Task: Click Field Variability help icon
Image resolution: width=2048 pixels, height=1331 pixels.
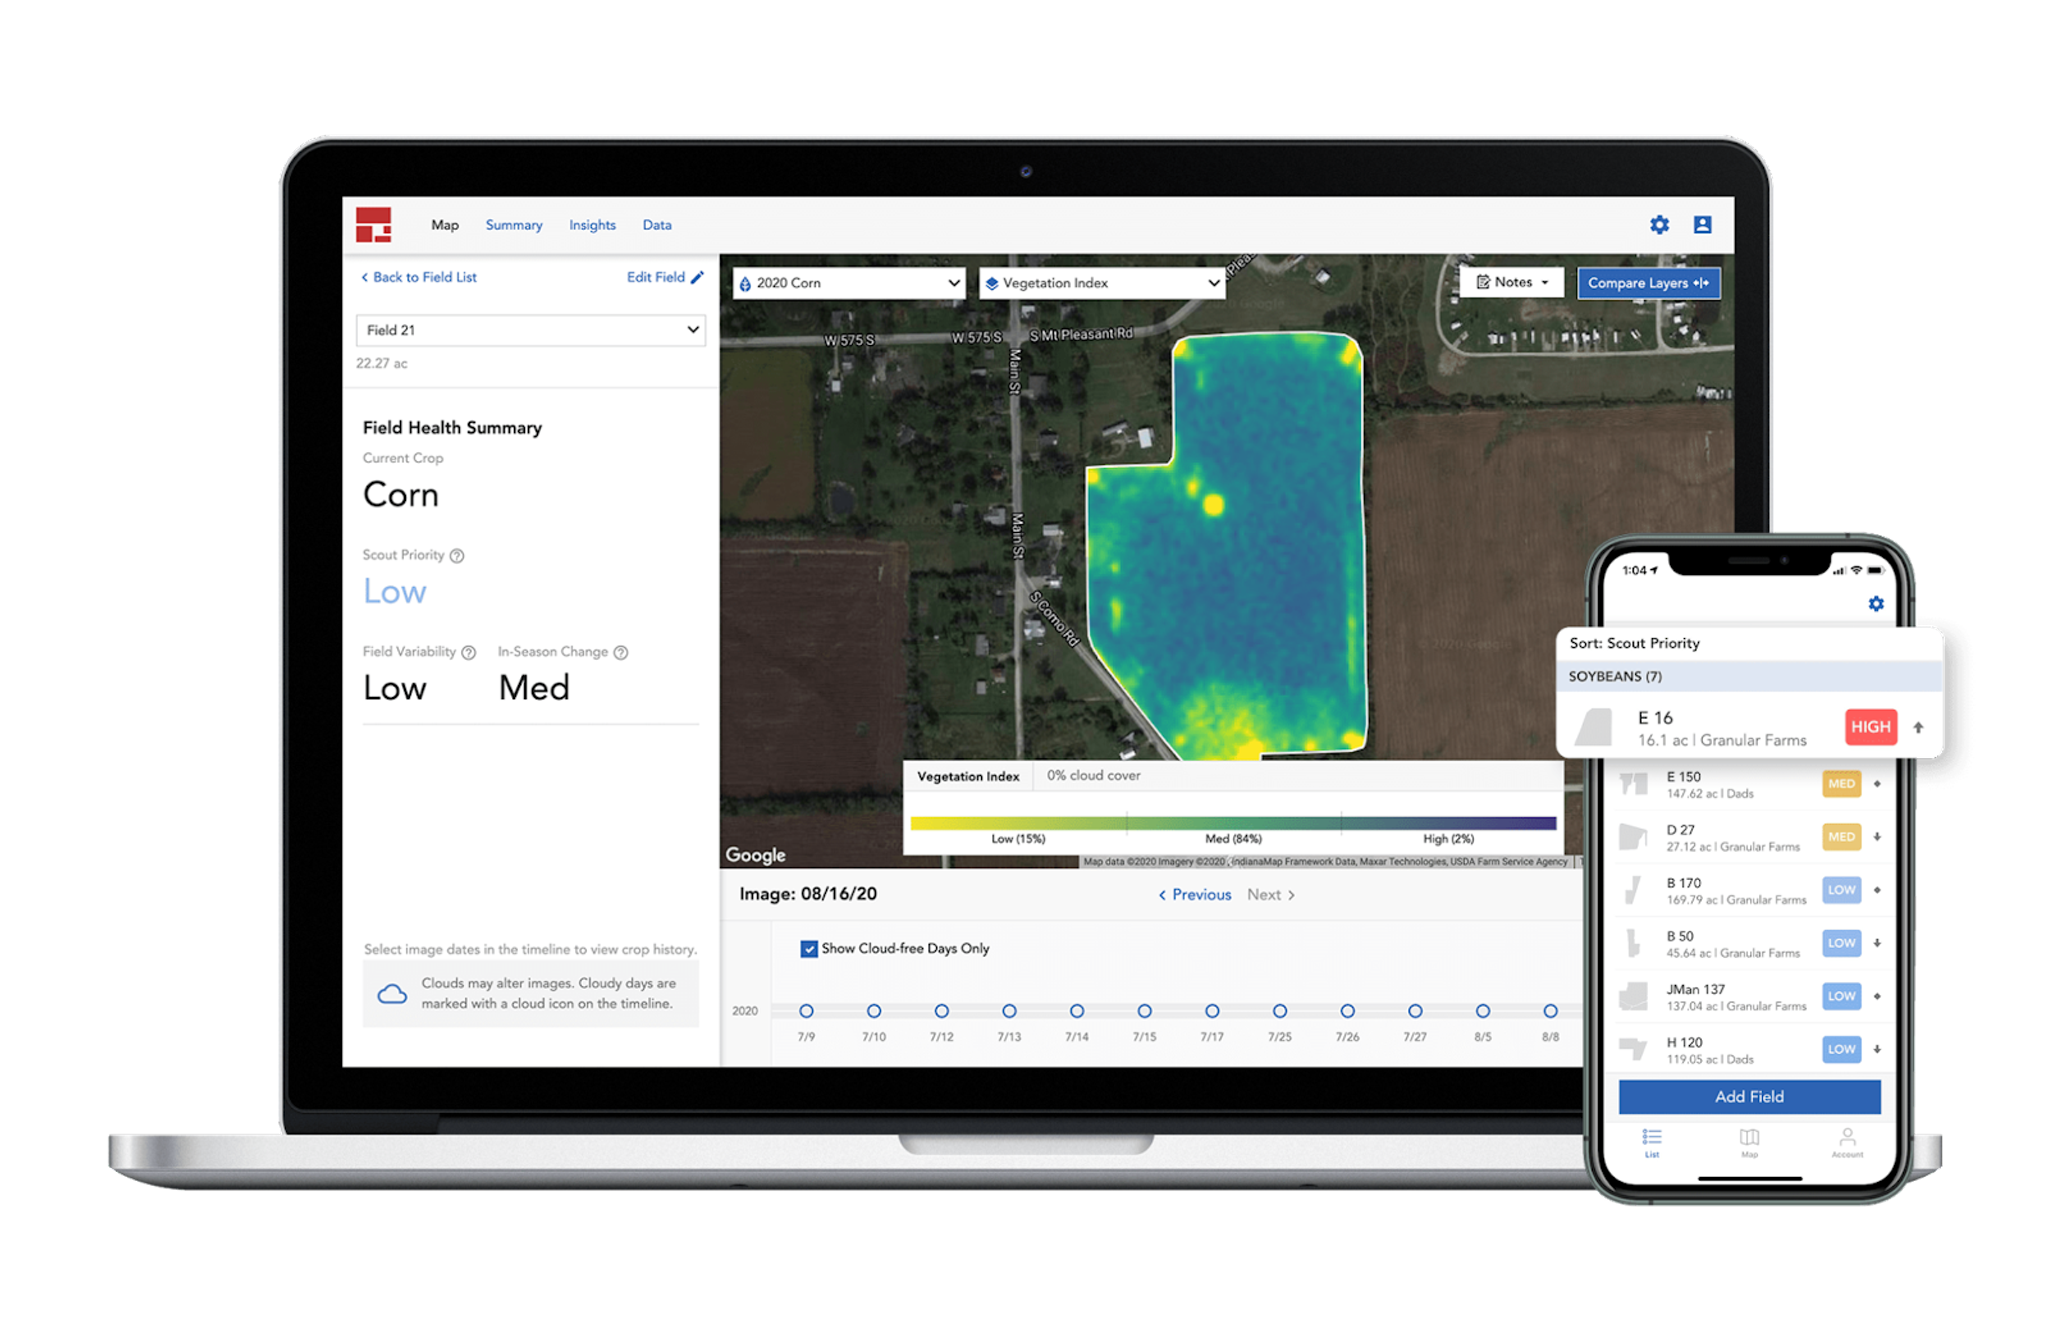Action: (x=468, y=652)
